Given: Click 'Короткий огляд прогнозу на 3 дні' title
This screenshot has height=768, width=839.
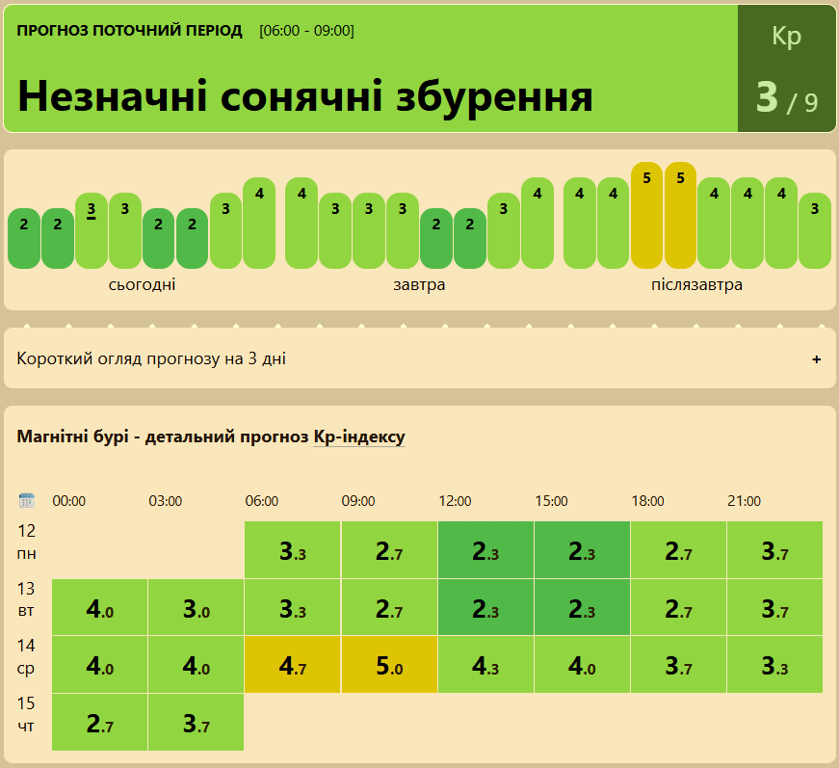Looking at the screenshot, I should click(151, 359).
